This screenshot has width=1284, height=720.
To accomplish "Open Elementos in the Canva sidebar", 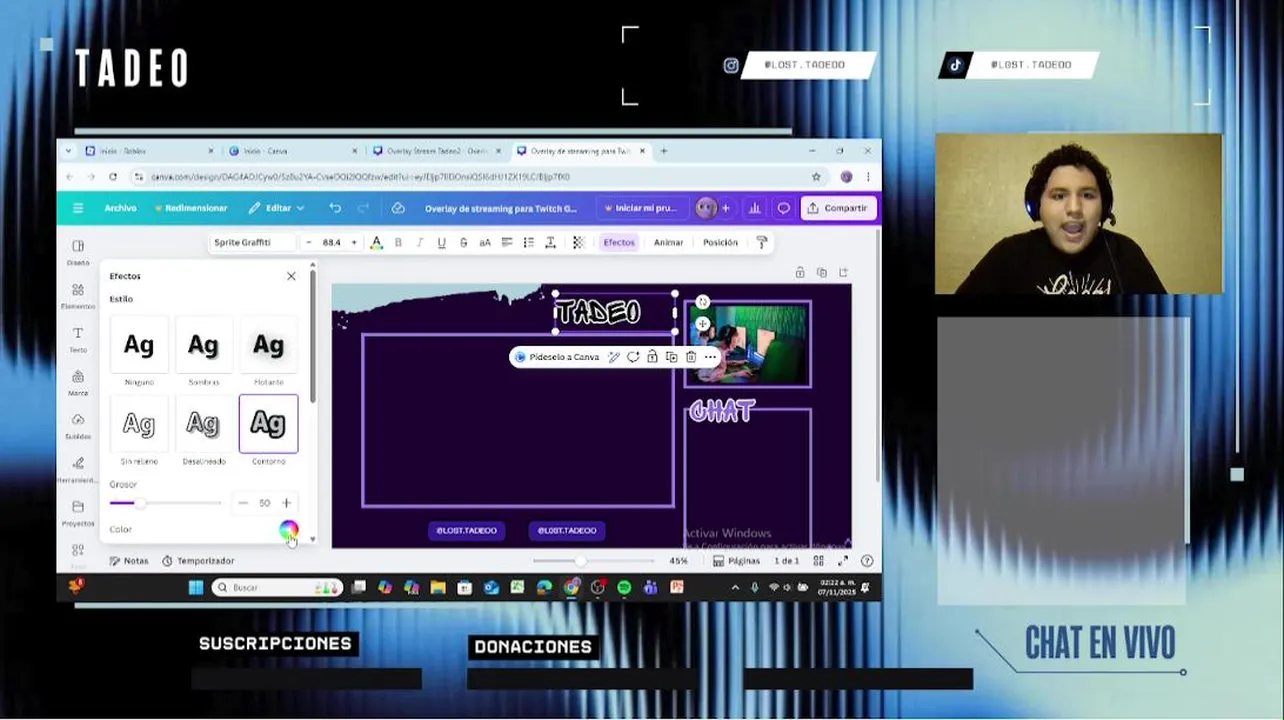I will (78, 296).
